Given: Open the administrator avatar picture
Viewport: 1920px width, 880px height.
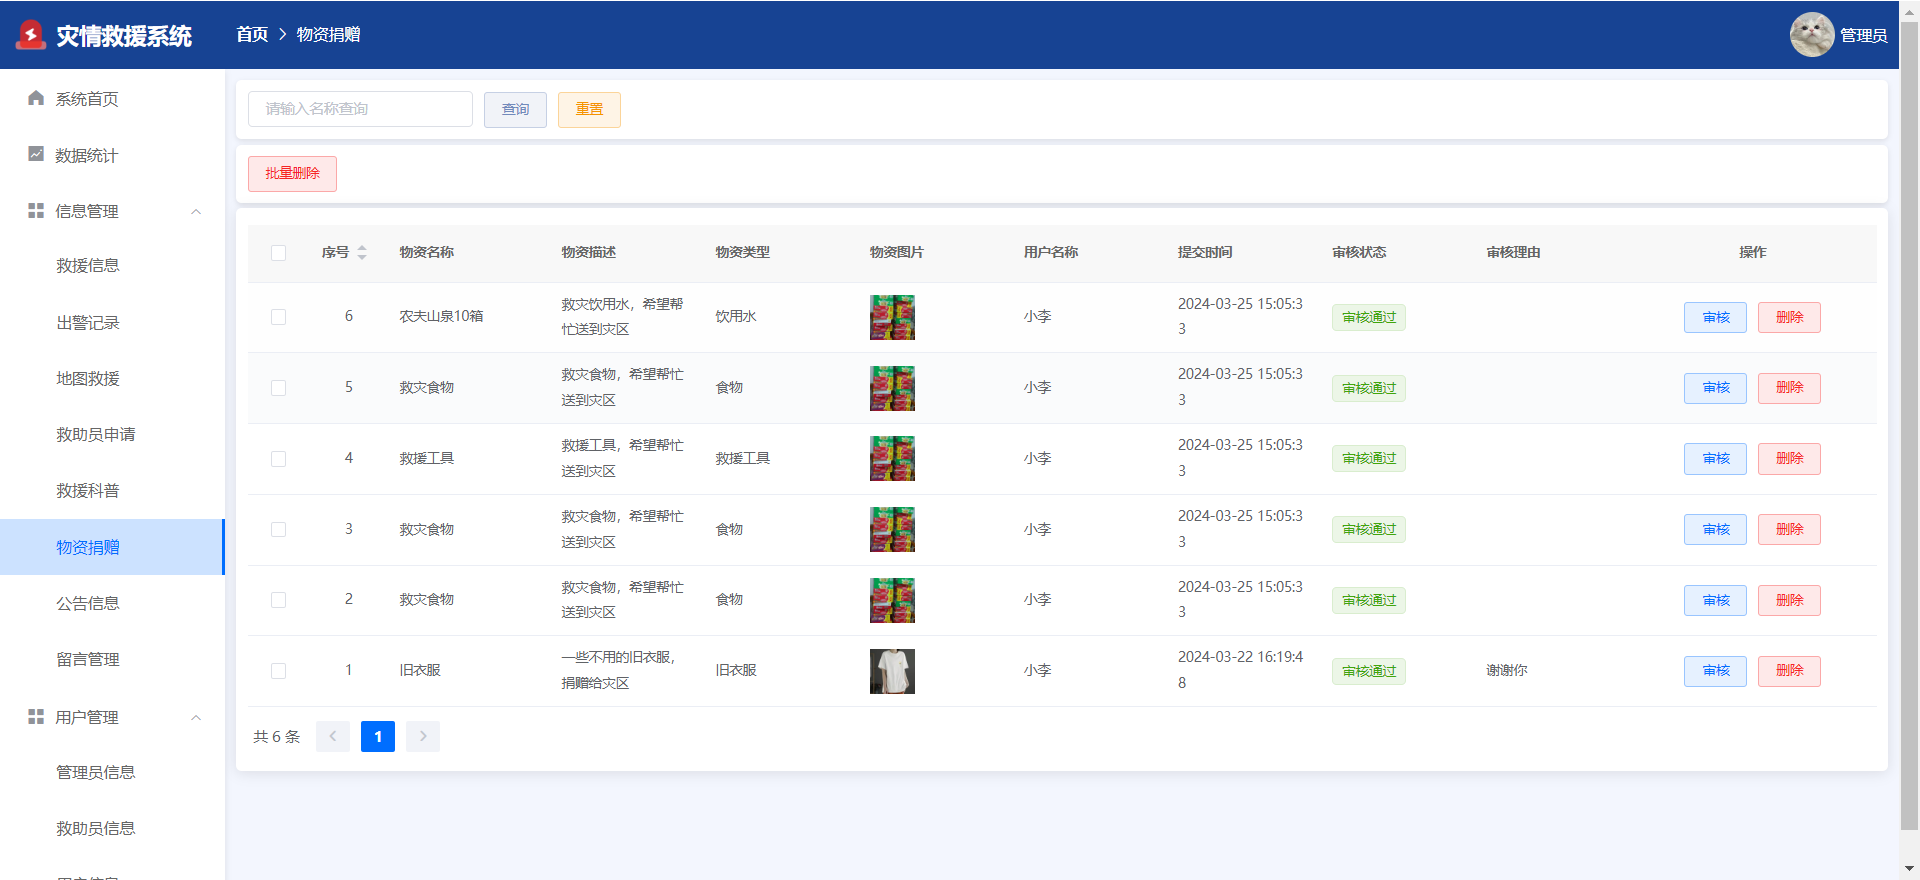Looking at the screenshot, I should pos(1811,35).
